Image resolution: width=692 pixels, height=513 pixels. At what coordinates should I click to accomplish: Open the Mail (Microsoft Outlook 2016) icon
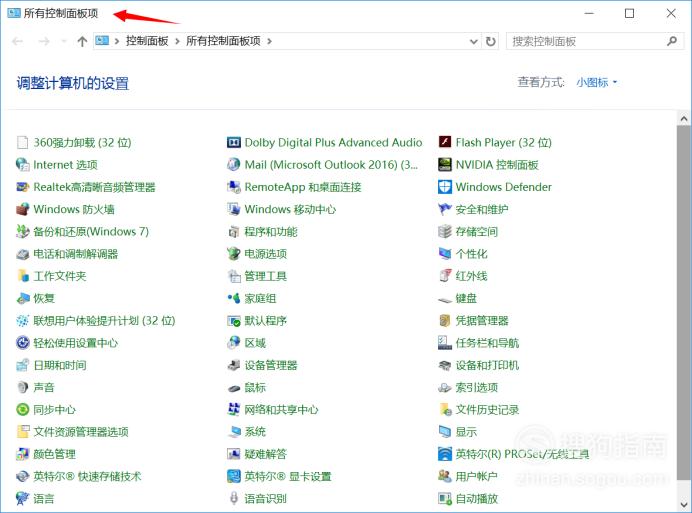(x=233, y=165)
